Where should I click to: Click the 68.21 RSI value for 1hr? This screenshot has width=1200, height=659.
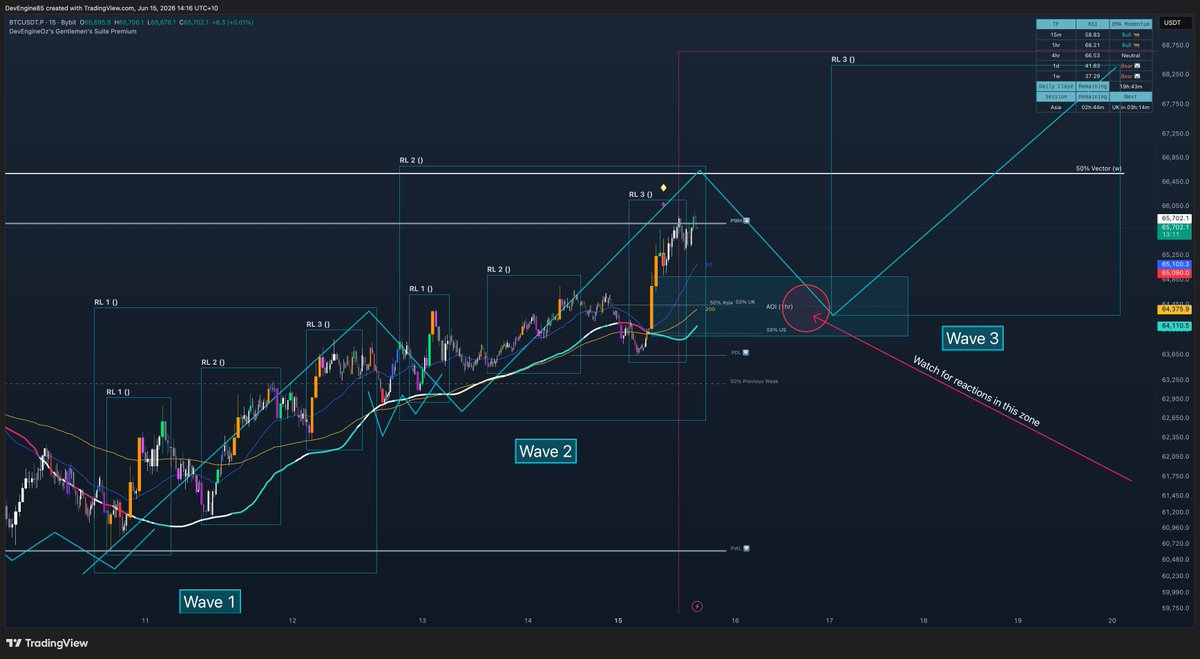point(1093,45)
